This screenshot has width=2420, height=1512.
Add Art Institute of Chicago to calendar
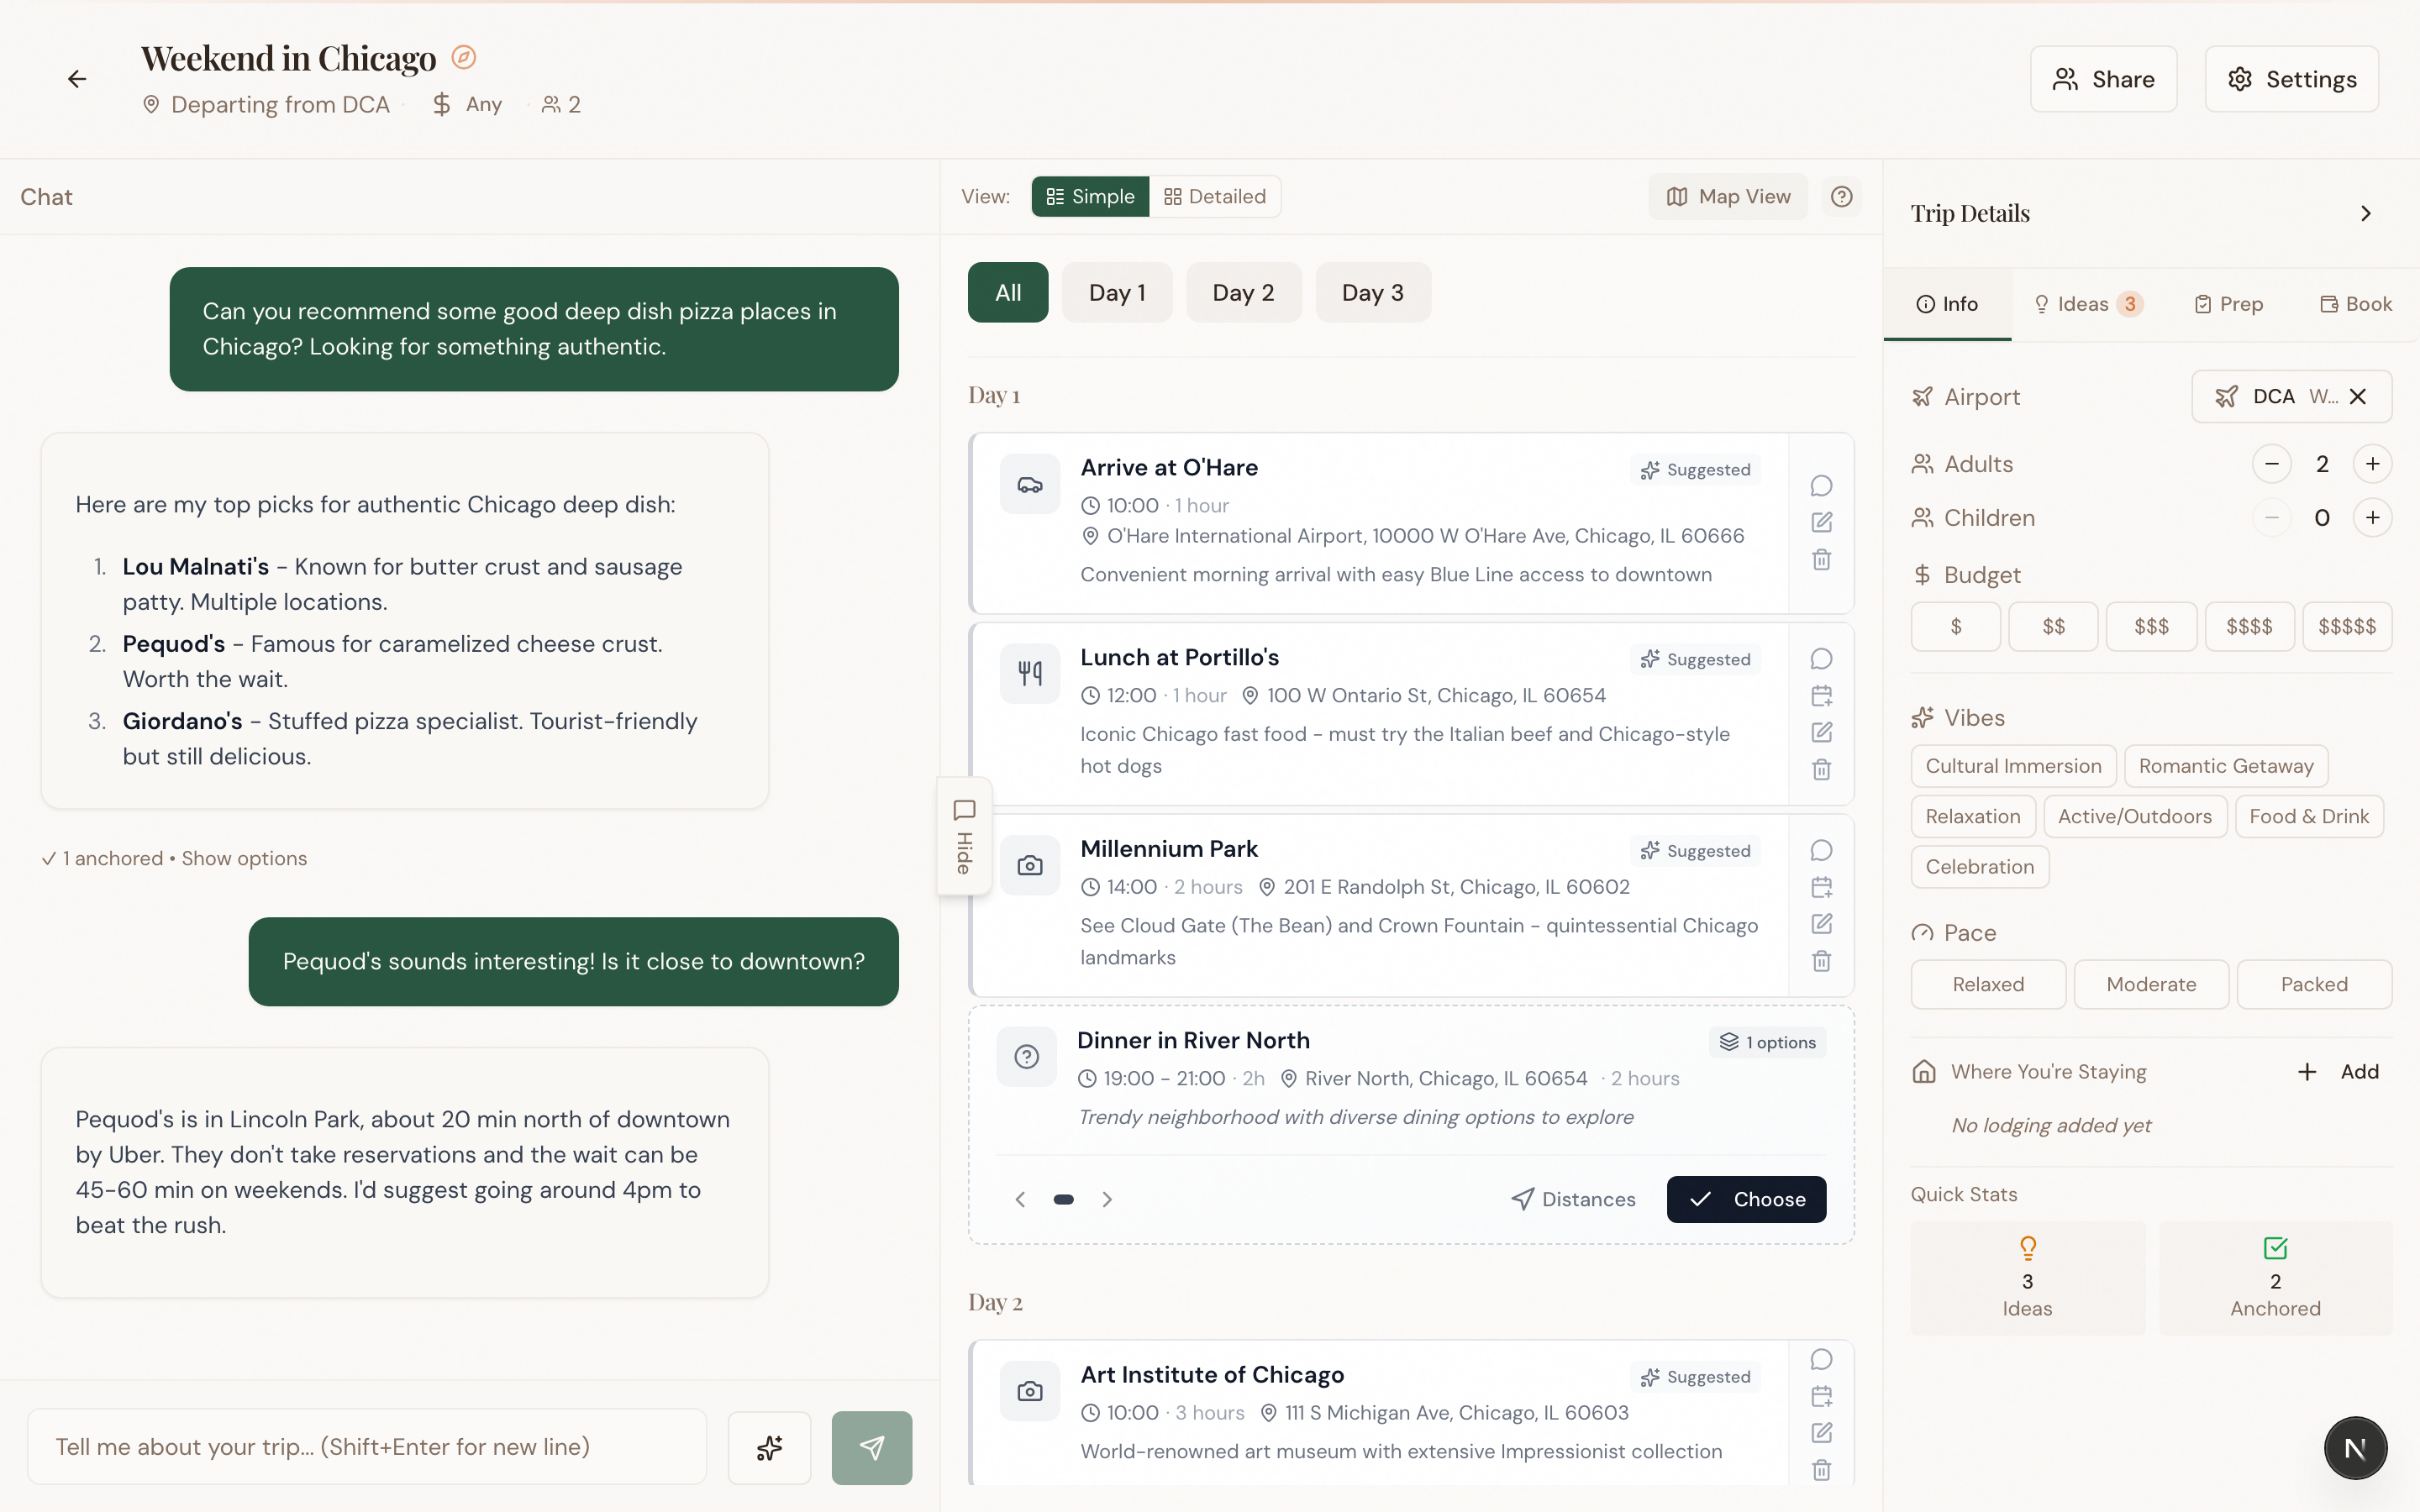[x=1820, y=1396]
